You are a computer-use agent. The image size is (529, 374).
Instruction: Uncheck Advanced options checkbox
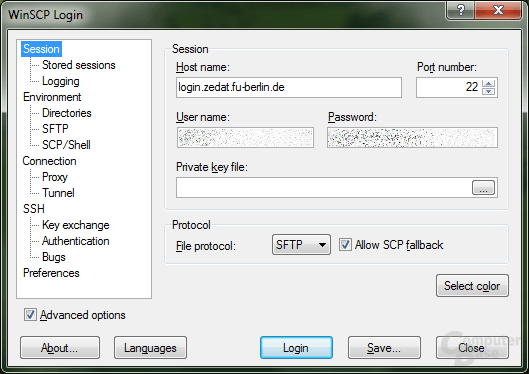[x=30, y=315]
